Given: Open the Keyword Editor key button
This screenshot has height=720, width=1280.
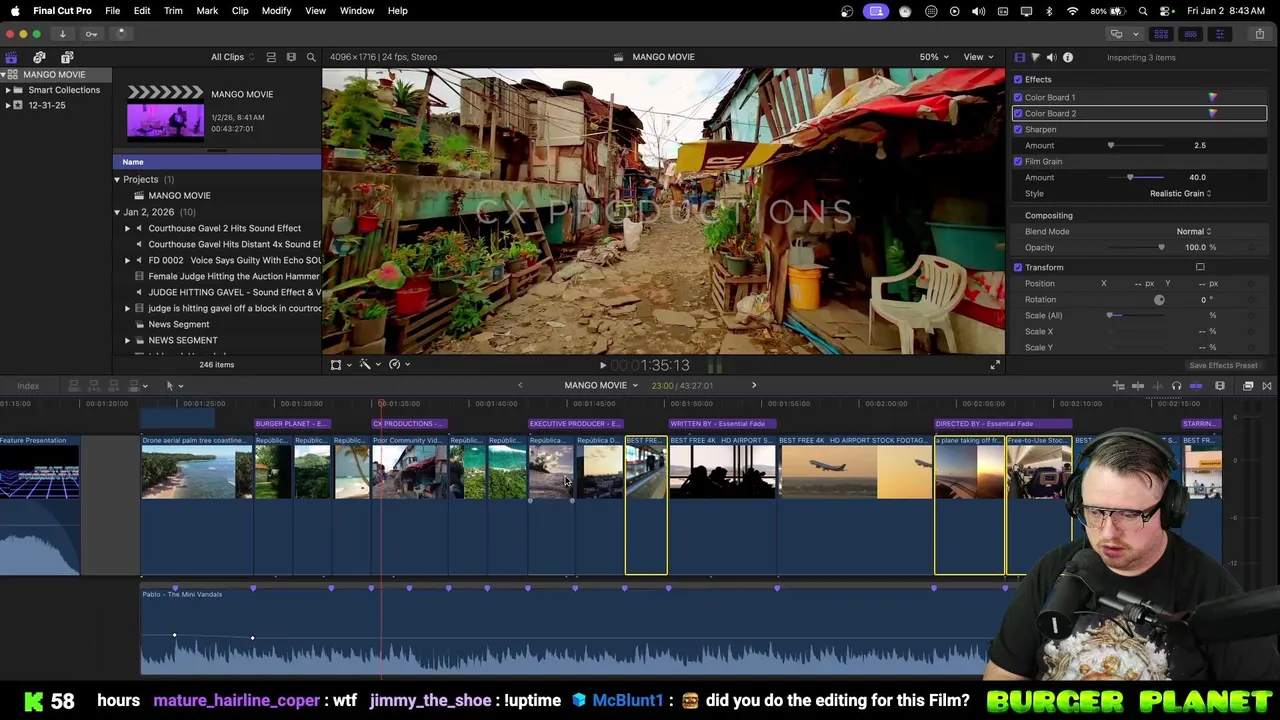Looking at the screenshot, I should click(91, 34).
